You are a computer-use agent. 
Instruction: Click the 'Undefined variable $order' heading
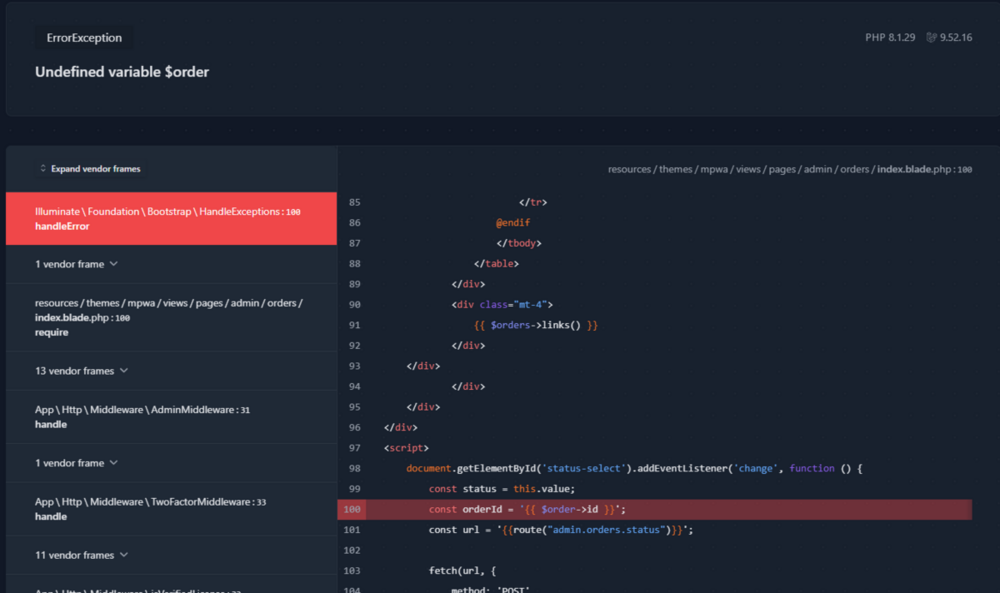[122, 72]
